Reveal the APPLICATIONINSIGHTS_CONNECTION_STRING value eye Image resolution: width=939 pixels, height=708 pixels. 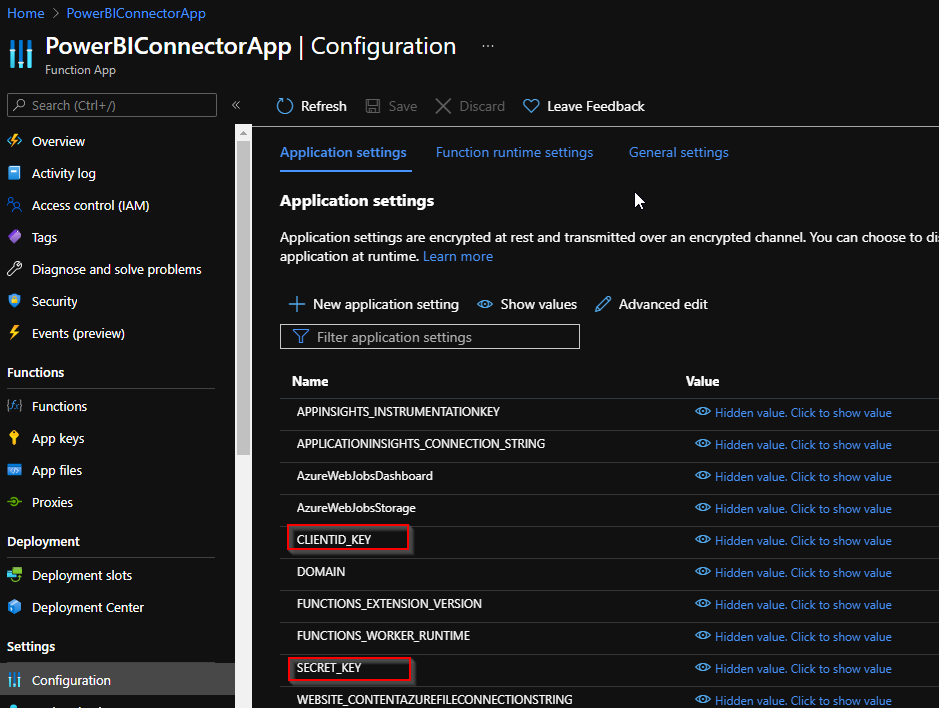pos(702,443)
